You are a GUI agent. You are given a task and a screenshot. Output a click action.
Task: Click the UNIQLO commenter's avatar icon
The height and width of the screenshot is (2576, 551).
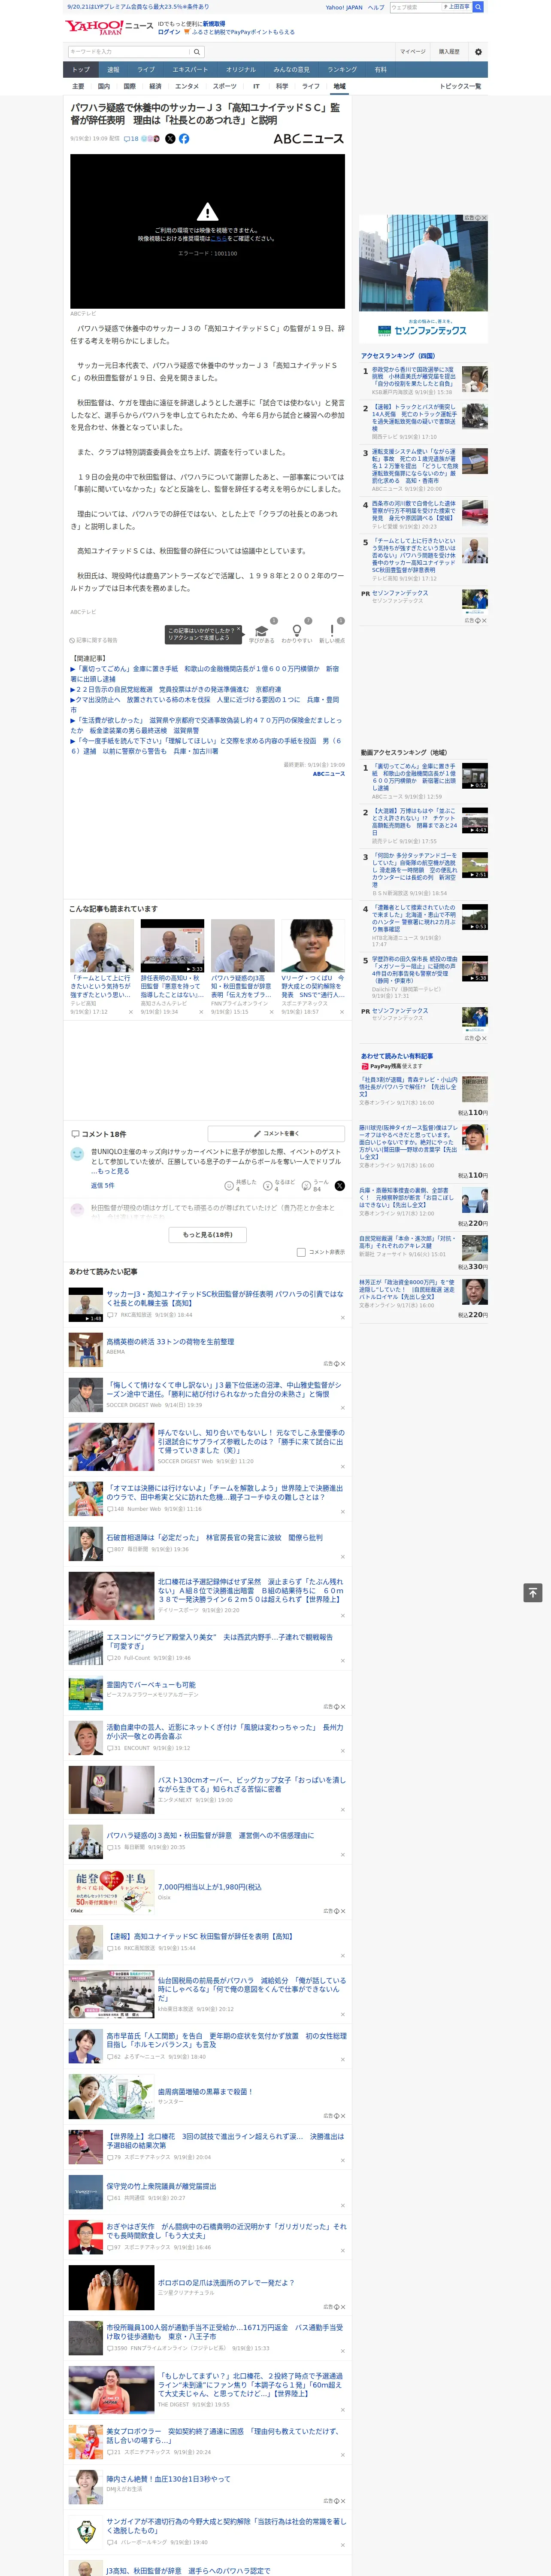(x=77, y=1154)
